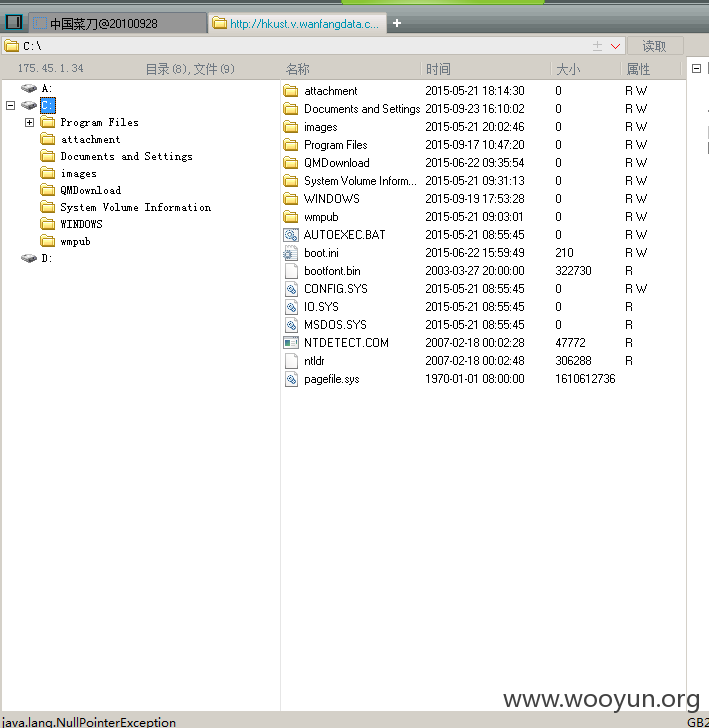Click the WINDOWS folder name in file list
This screenshot has height=728, width=709.
click(332, 199)
